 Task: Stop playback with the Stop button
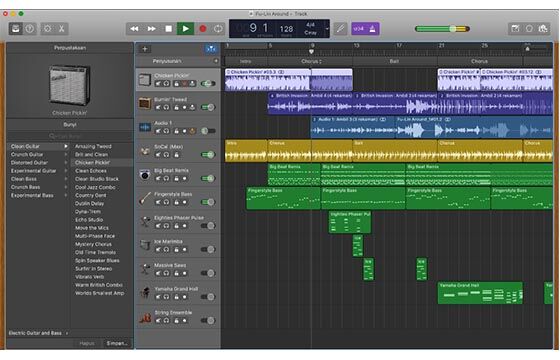168,29
